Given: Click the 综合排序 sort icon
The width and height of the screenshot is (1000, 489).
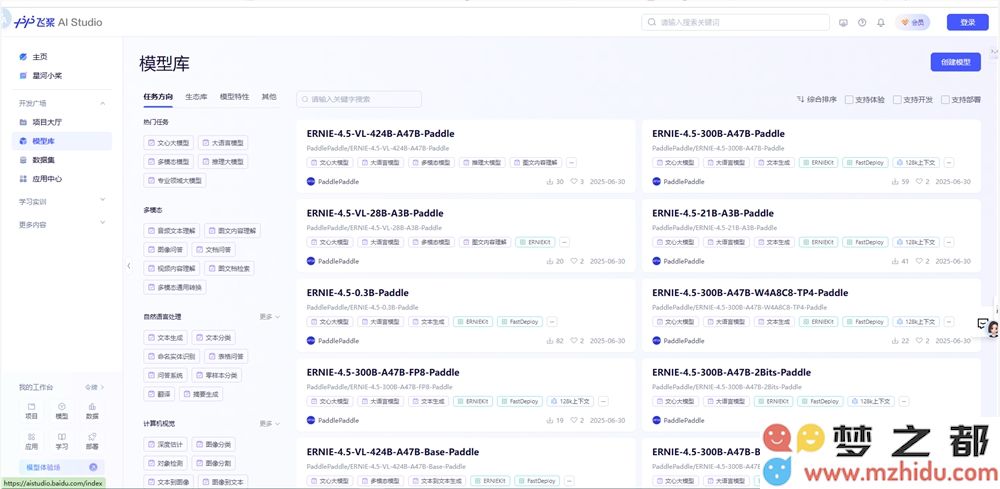Looking at the screenshot, I should (x=800, y=99).
